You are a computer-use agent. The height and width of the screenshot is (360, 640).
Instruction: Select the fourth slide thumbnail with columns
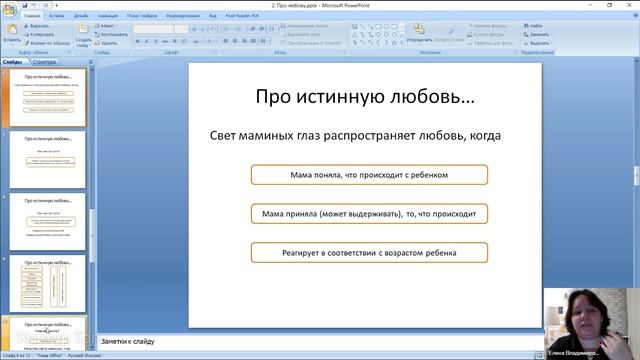click(x=47, y=284)
